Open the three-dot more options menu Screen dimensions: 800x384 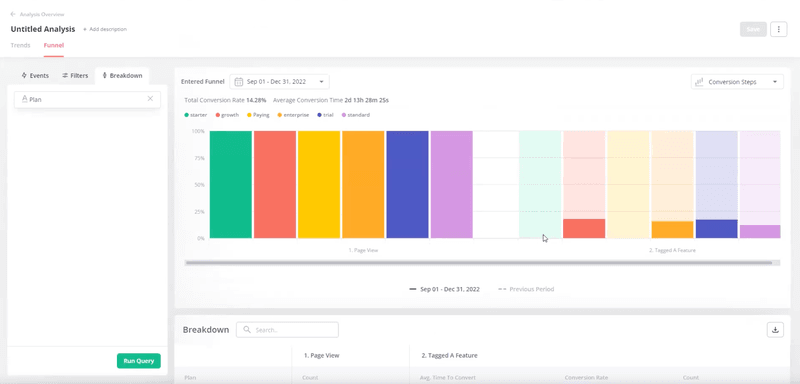(779, 29)
